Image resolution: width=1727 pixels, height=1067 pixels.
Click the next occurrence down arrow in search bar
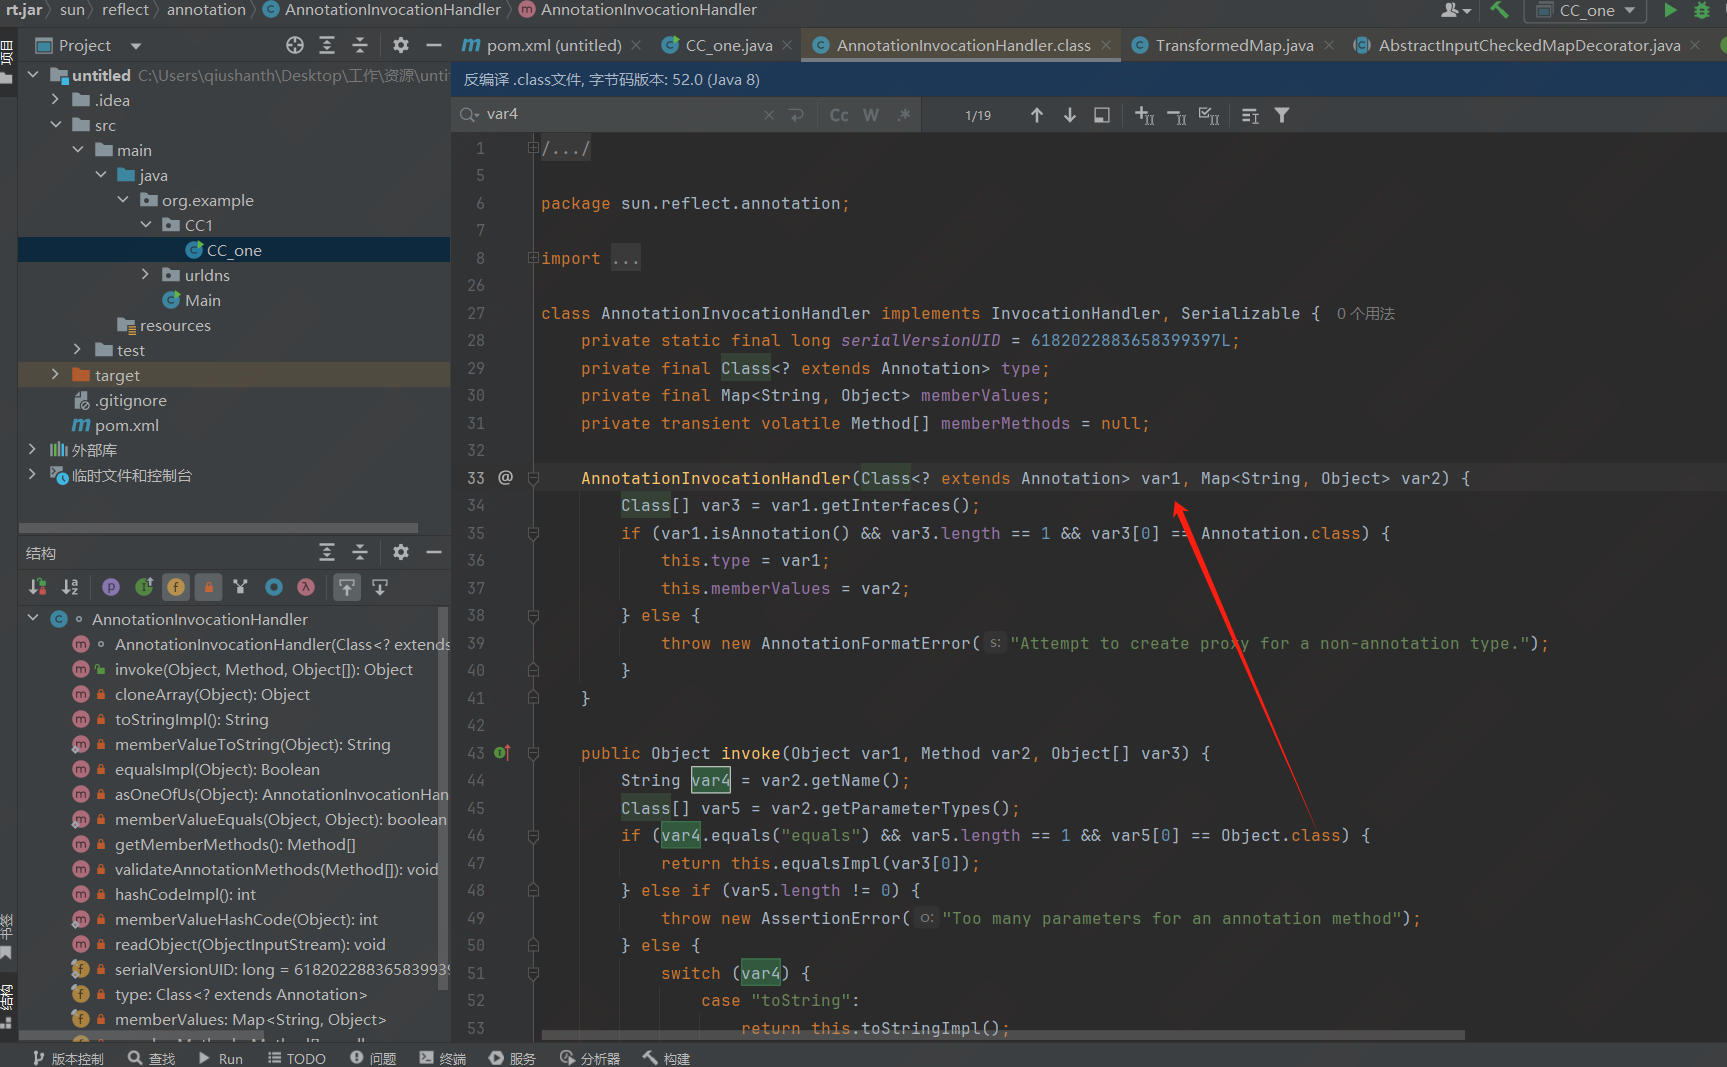click(1069, 115)
